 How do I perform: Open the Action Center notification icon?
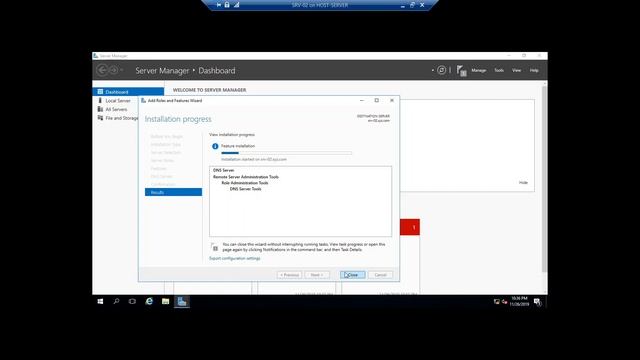(x=538, y=302)
